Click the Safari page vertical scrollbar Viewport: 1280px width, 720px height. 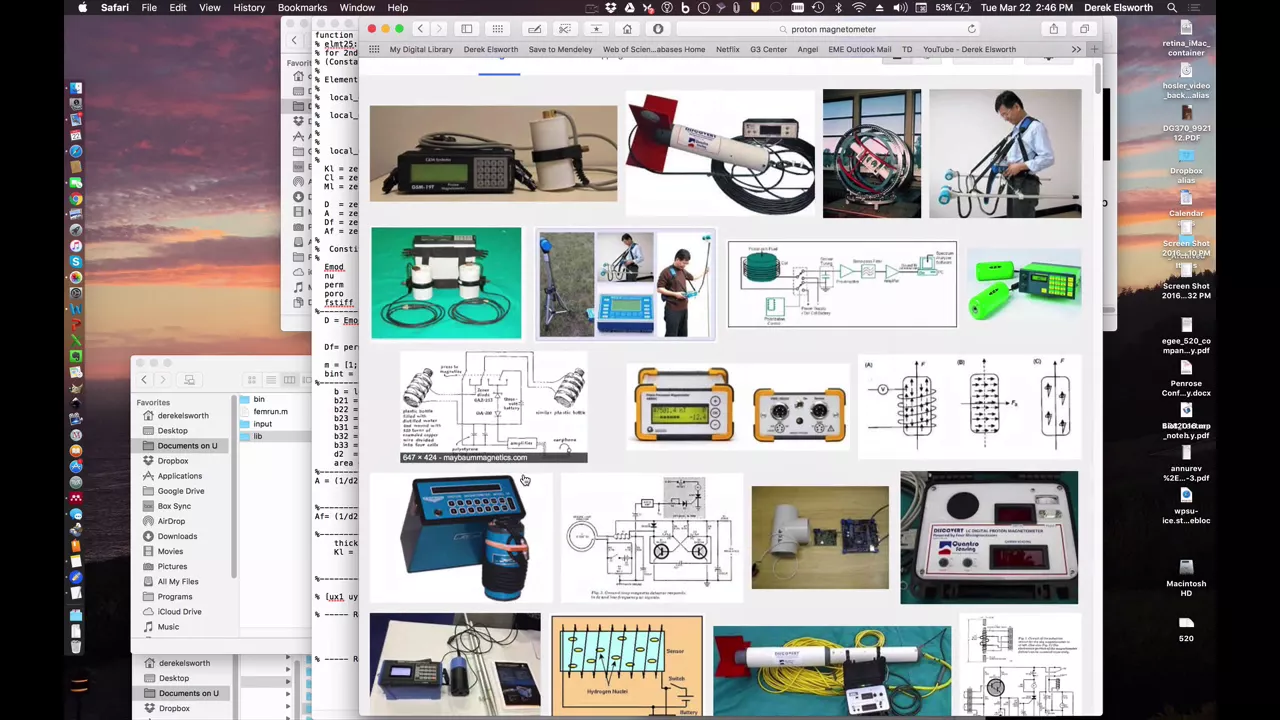coord(1098,79)
